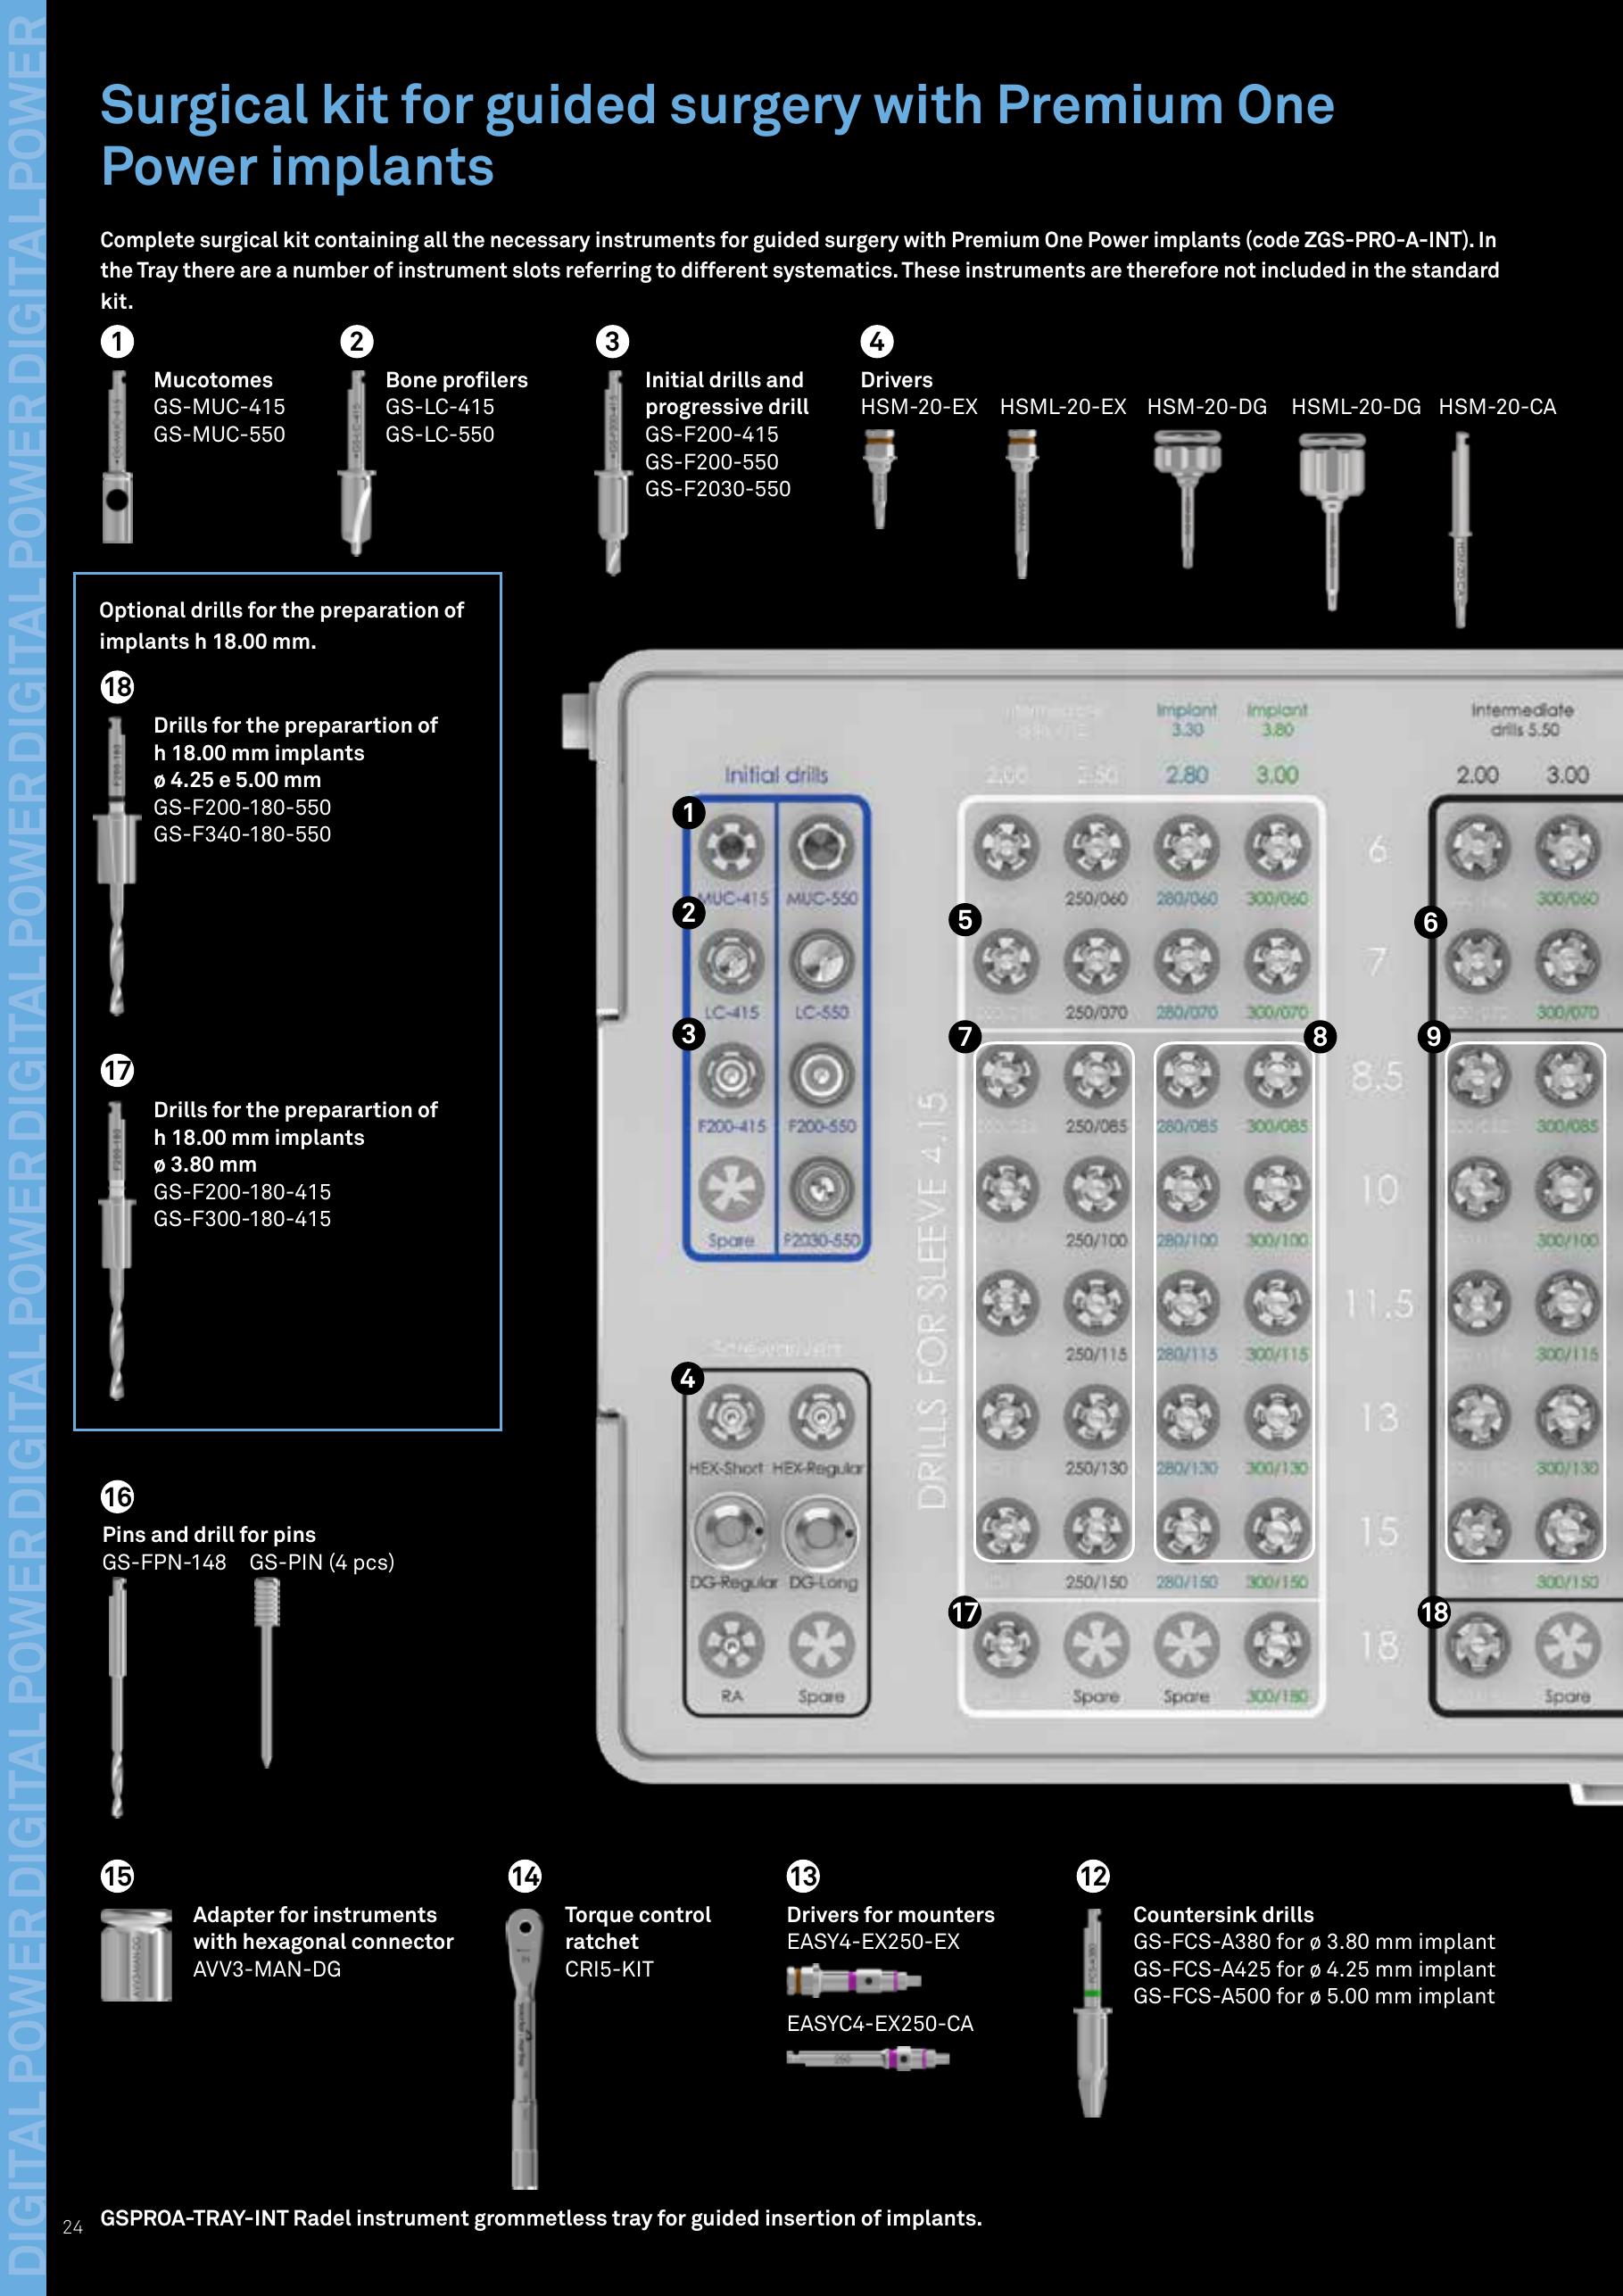Click the F200-550 slot on the tray

[822, 1075]
